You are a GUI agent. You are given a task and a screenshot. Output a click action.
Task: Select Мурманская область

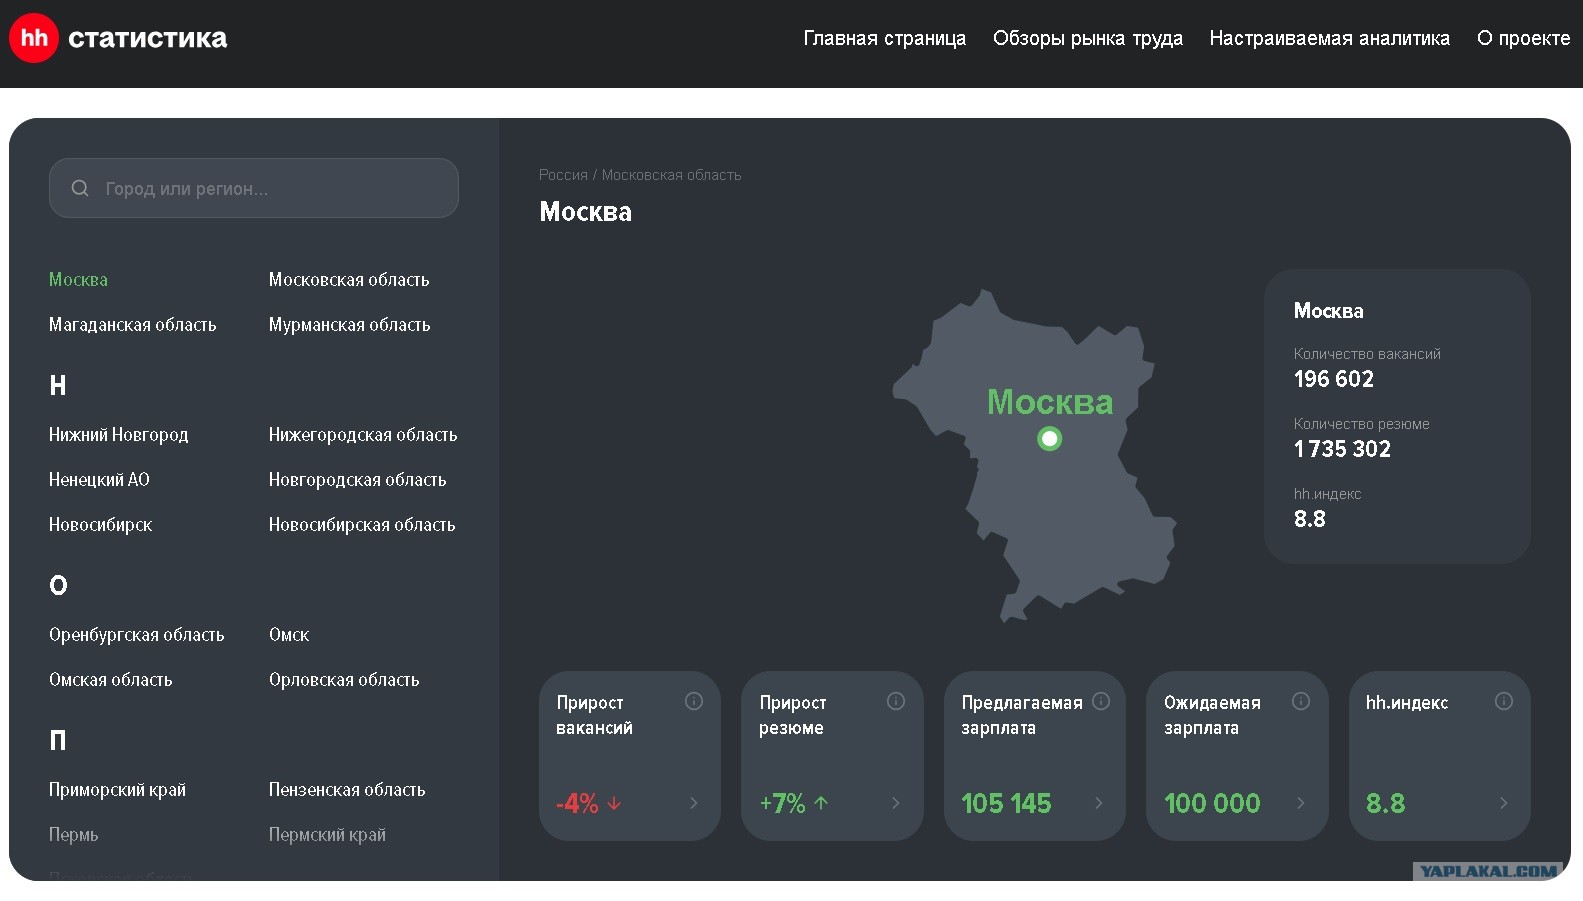pyautogui.click(x=349, y=325)
